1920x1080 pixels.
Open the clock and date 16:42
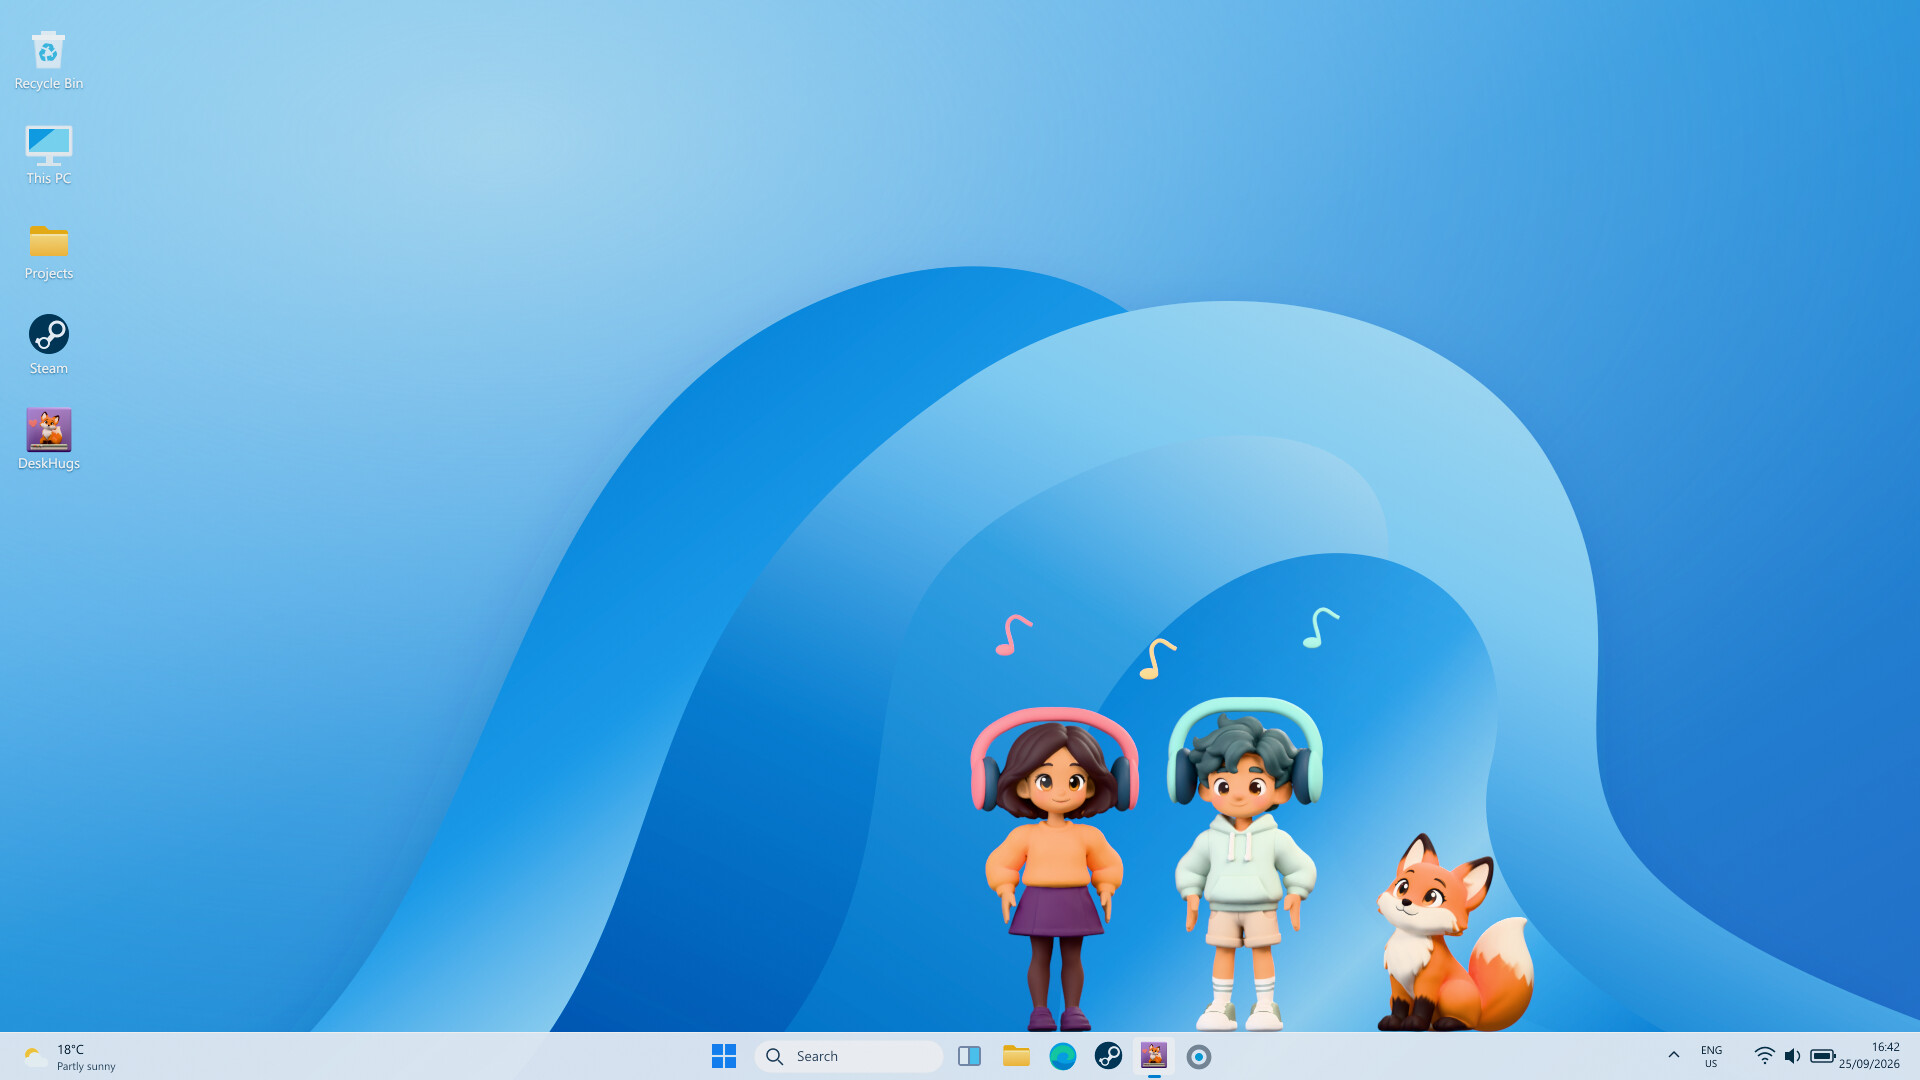click(1869, 1056)
